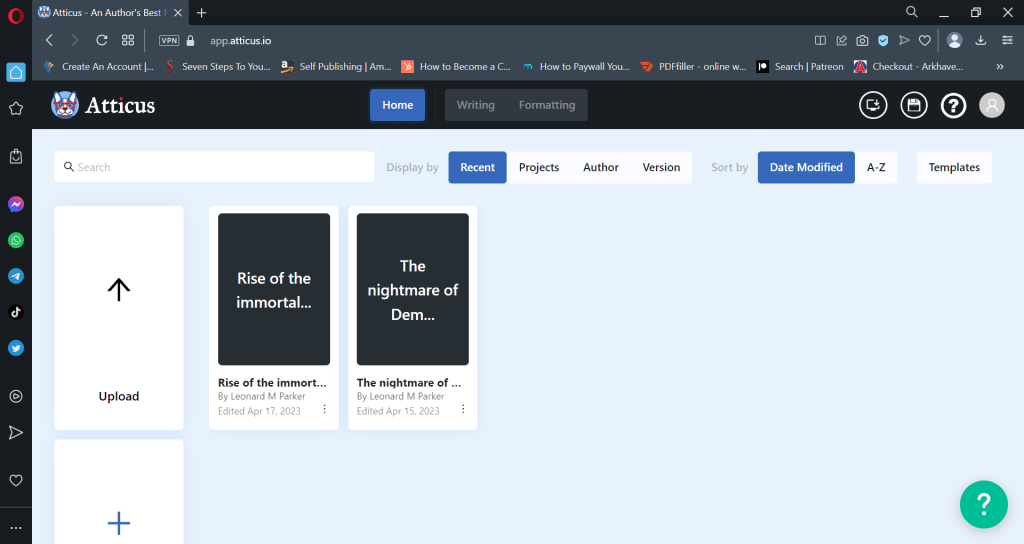Open options menu for Rise of the immortal book

point(324,409)
